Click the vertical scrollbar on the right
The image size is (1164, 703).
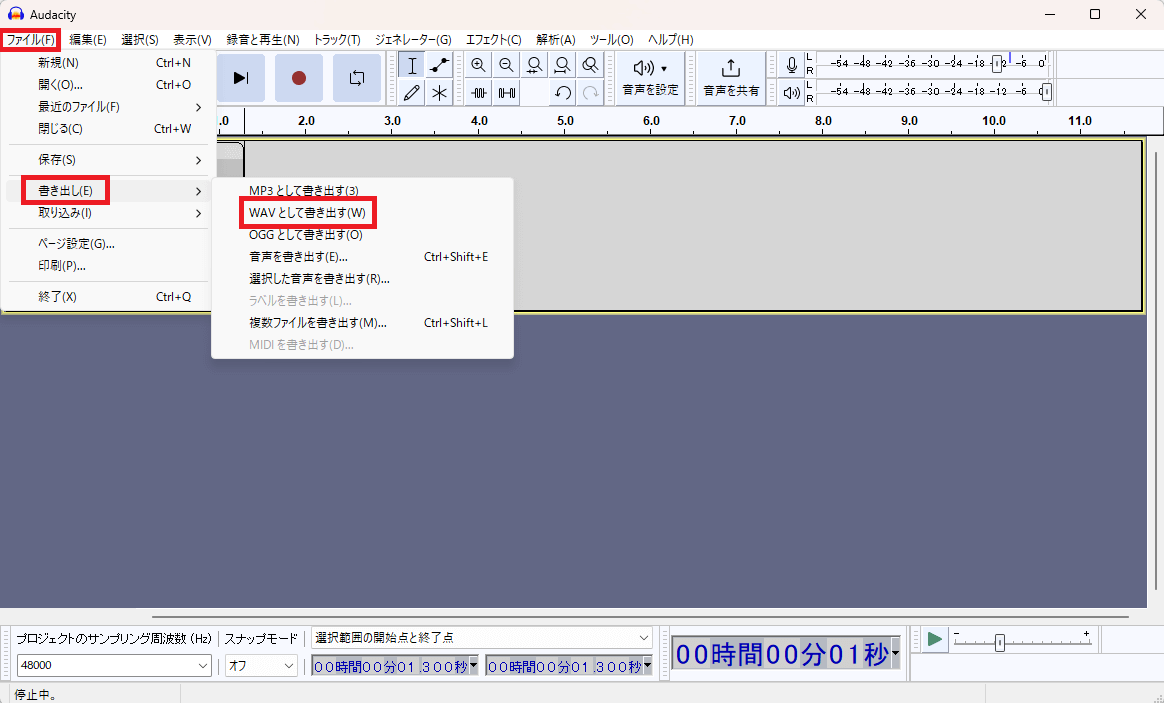click(1156, 369)
